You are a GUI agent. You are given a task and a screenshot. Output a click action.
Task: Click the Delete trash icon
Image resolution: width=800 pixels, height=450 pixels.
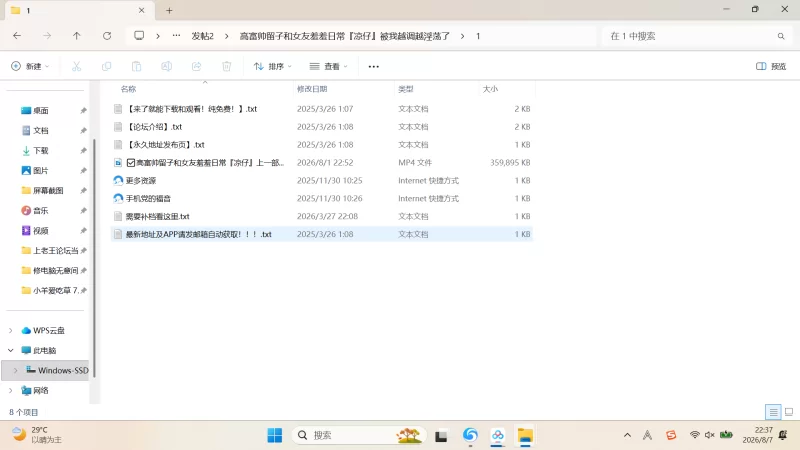coord(227,66)
